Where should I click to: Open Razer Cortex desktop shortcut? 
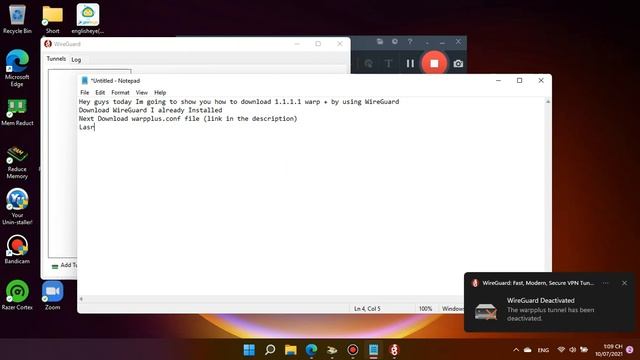tap(17, 295)
